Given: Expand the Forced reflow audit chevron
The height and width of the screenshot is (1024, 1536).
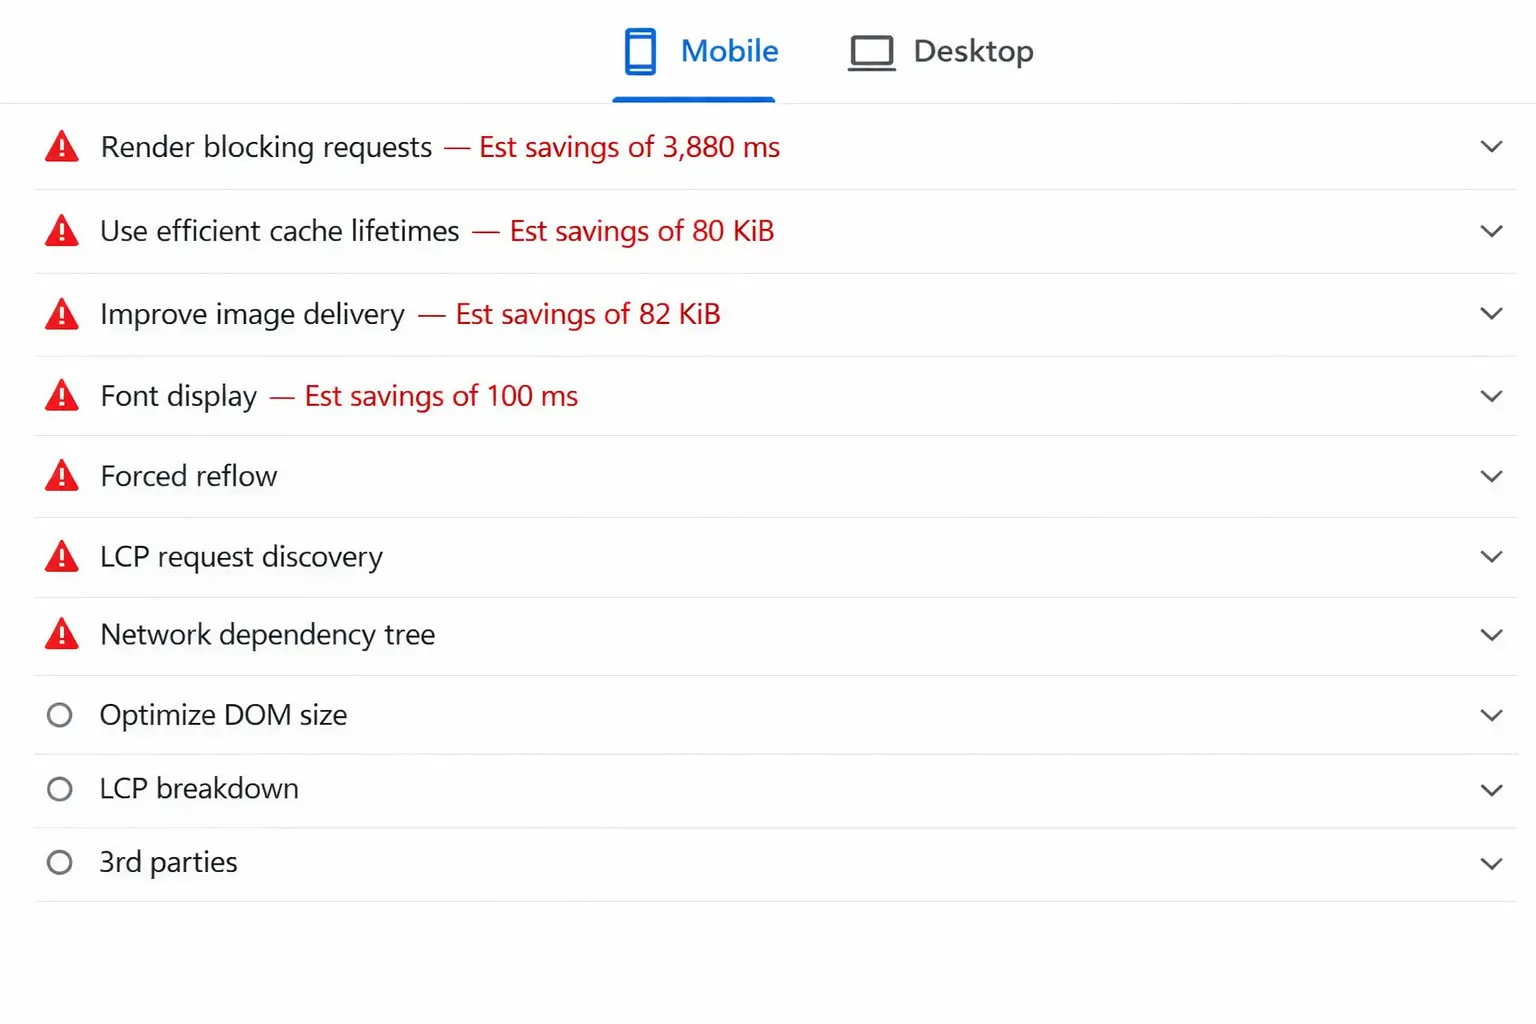Looking at the screenshot, I should (x=1490, y=476).
